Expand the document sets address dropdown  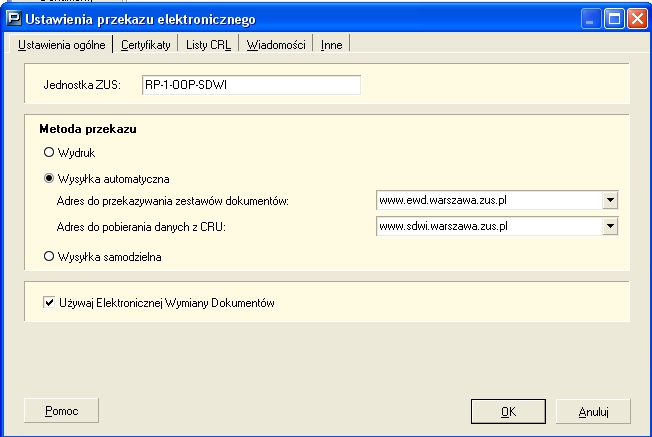(610, 201)
